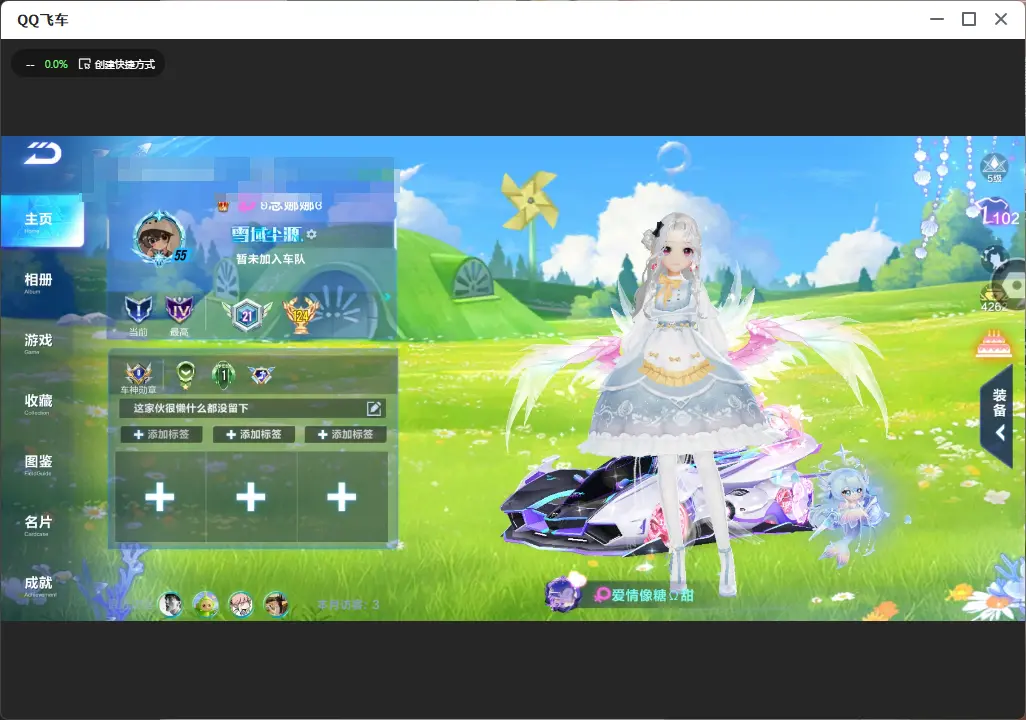Maximize the QQ飞车 window
The image size is (1026, 720).
point(969,20)
